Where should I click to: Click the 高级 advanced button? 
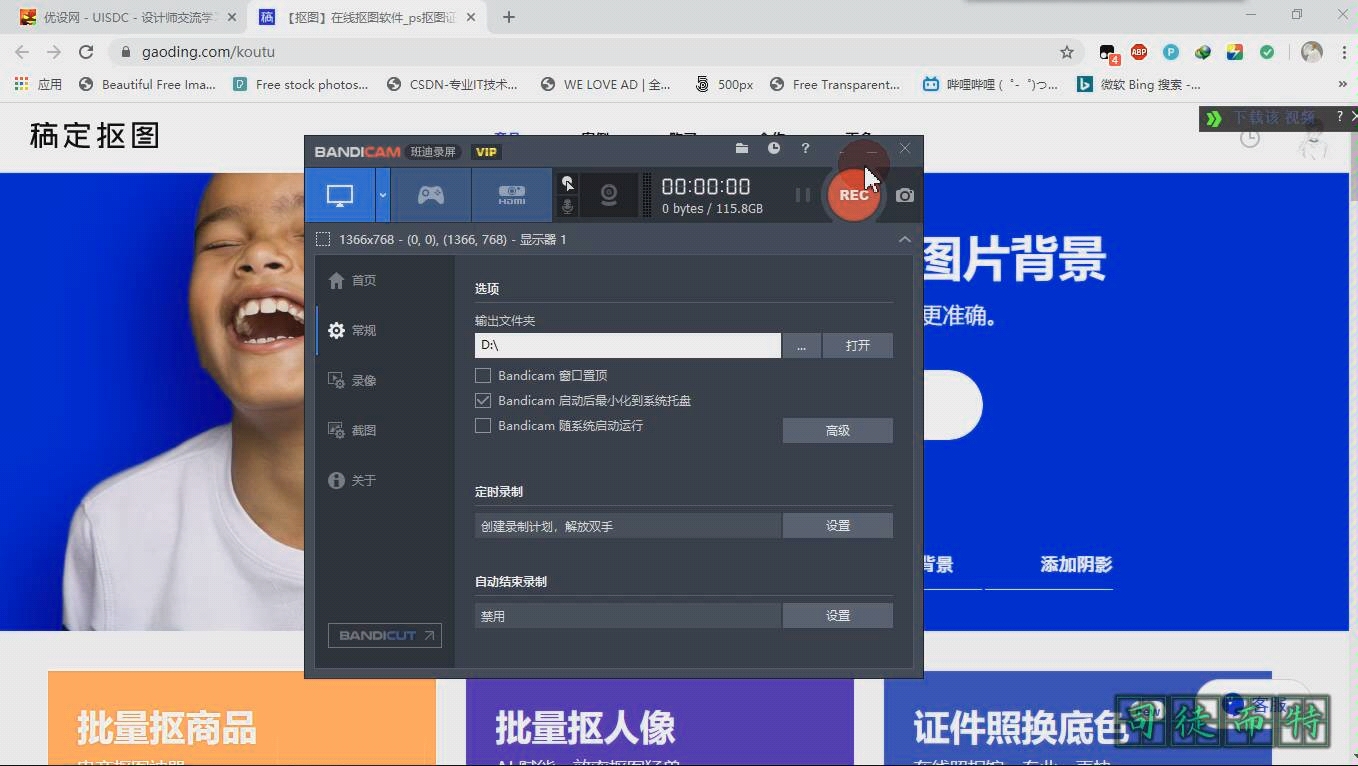(838, 430)
